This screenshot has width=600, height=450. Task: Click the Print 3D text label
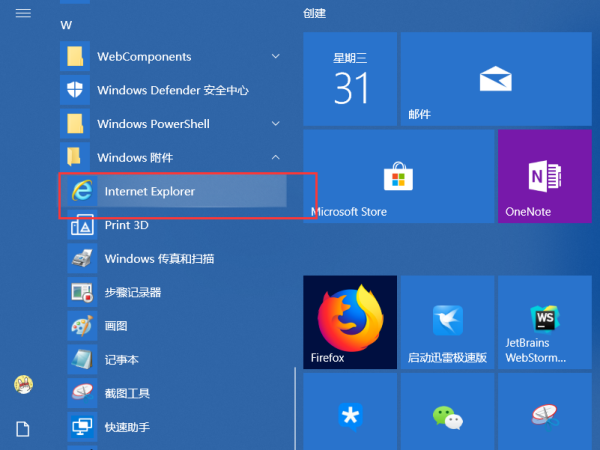[127, 225]
